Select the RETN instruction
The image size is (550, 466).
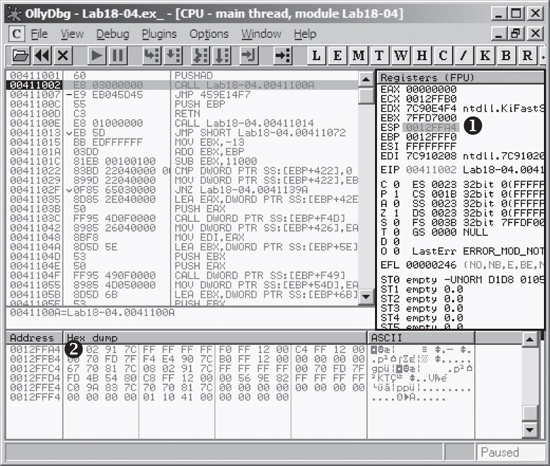tap(187, 114)
